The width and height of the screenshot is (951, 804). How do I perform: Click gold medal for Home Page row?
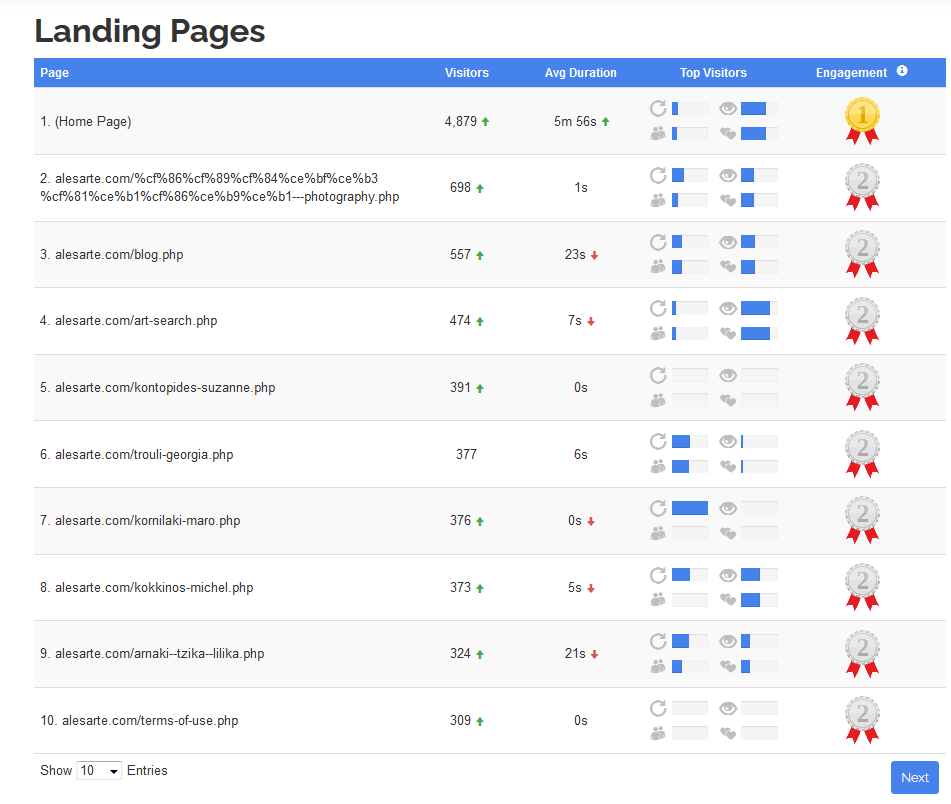click(862, 121)
